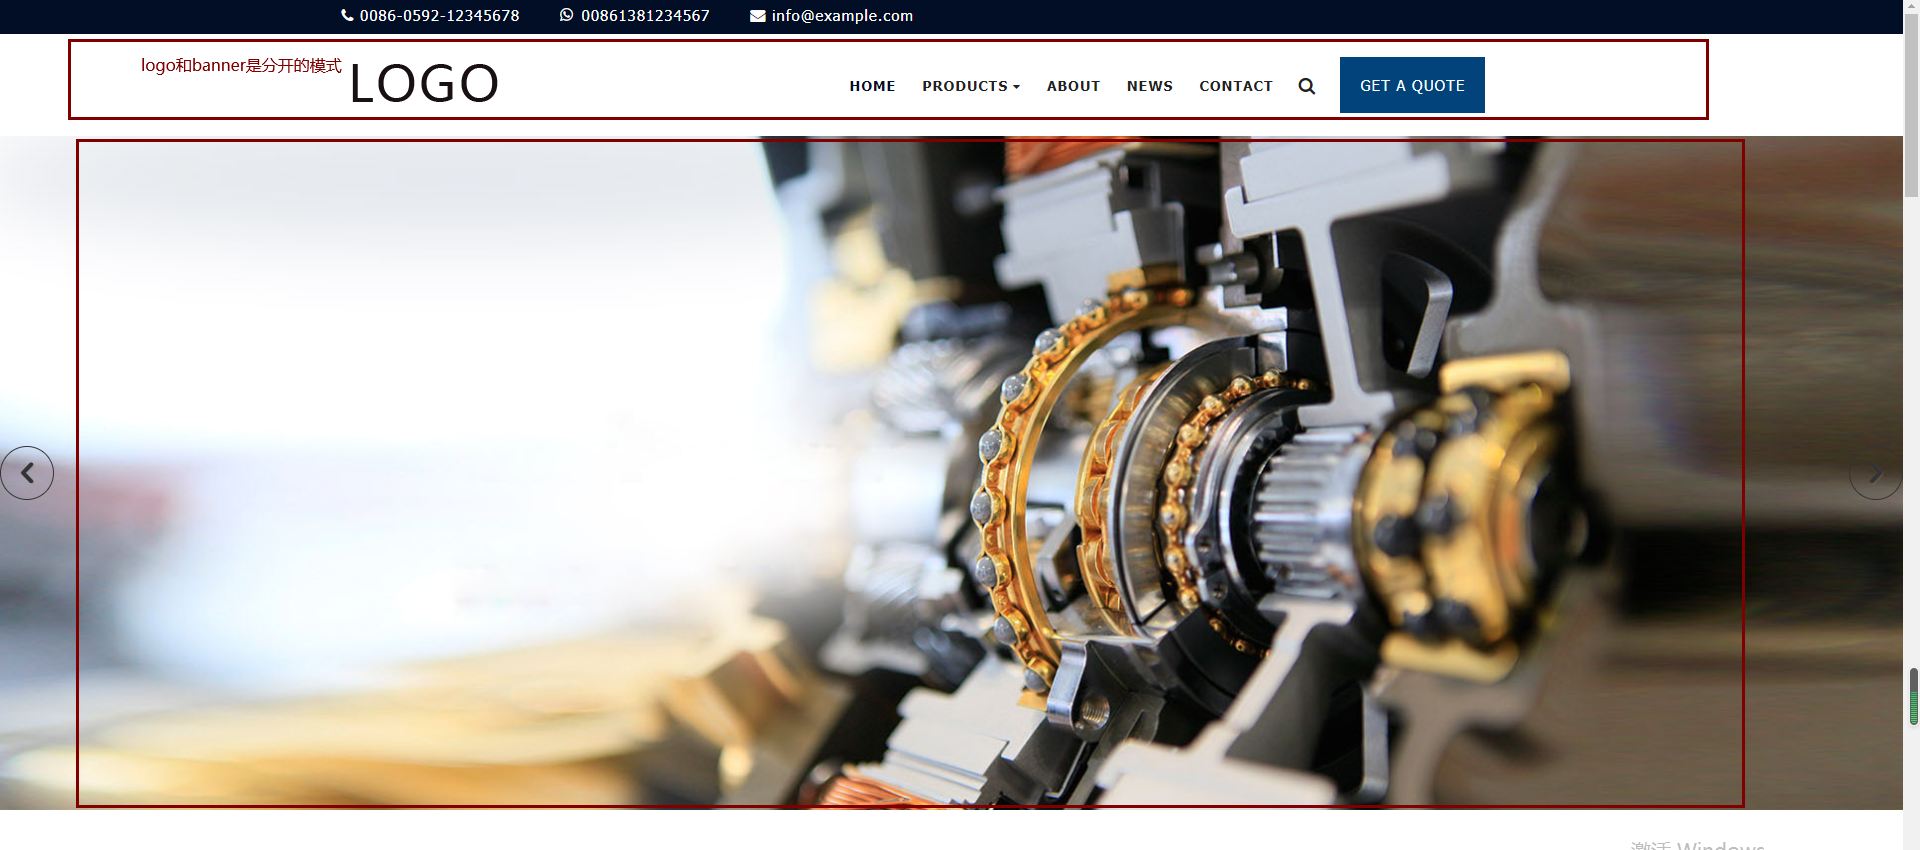Go to previous banner slide arrow

point(27,473)
